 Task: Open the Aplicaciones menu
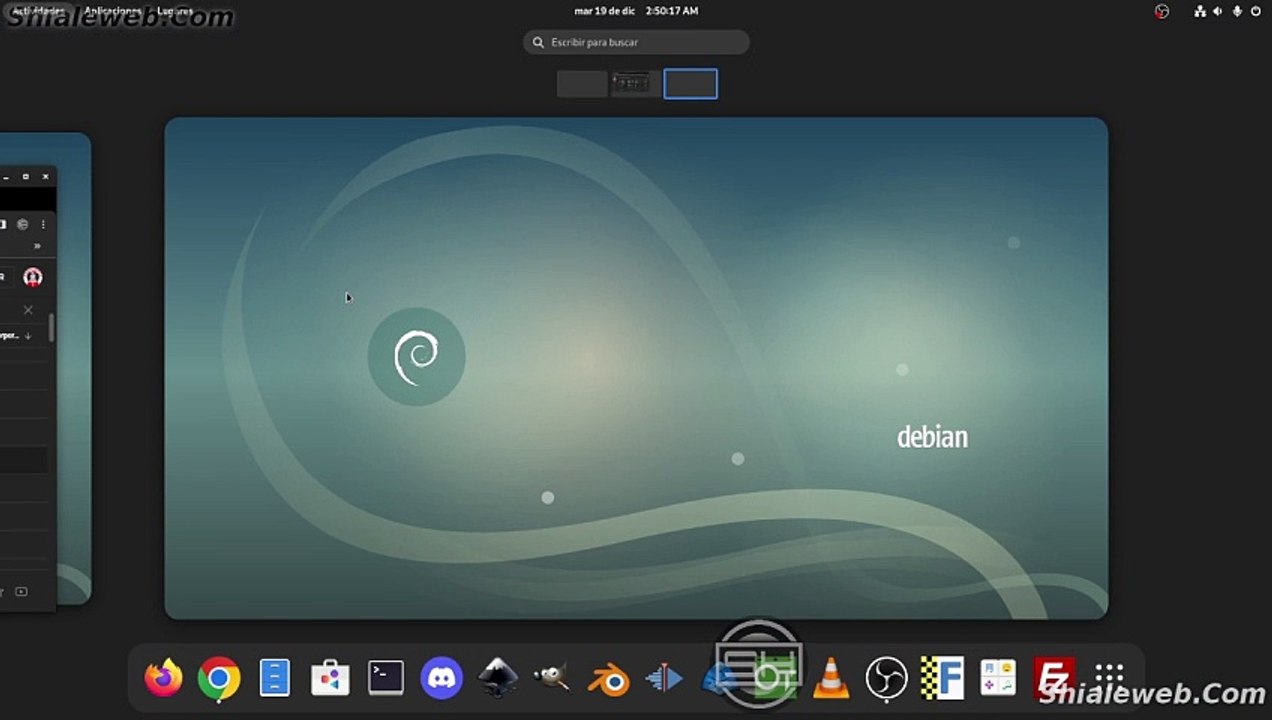(113, 11)
